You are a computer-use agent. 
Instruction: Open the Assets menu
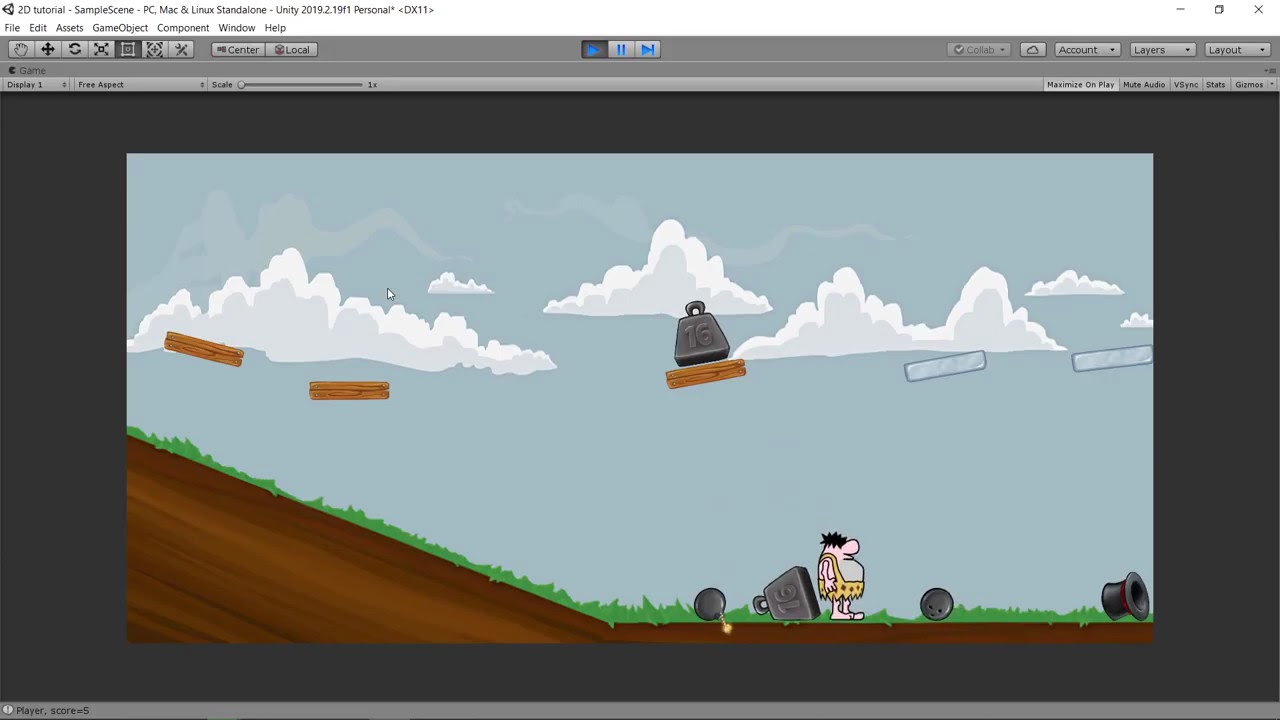(70, 27)
